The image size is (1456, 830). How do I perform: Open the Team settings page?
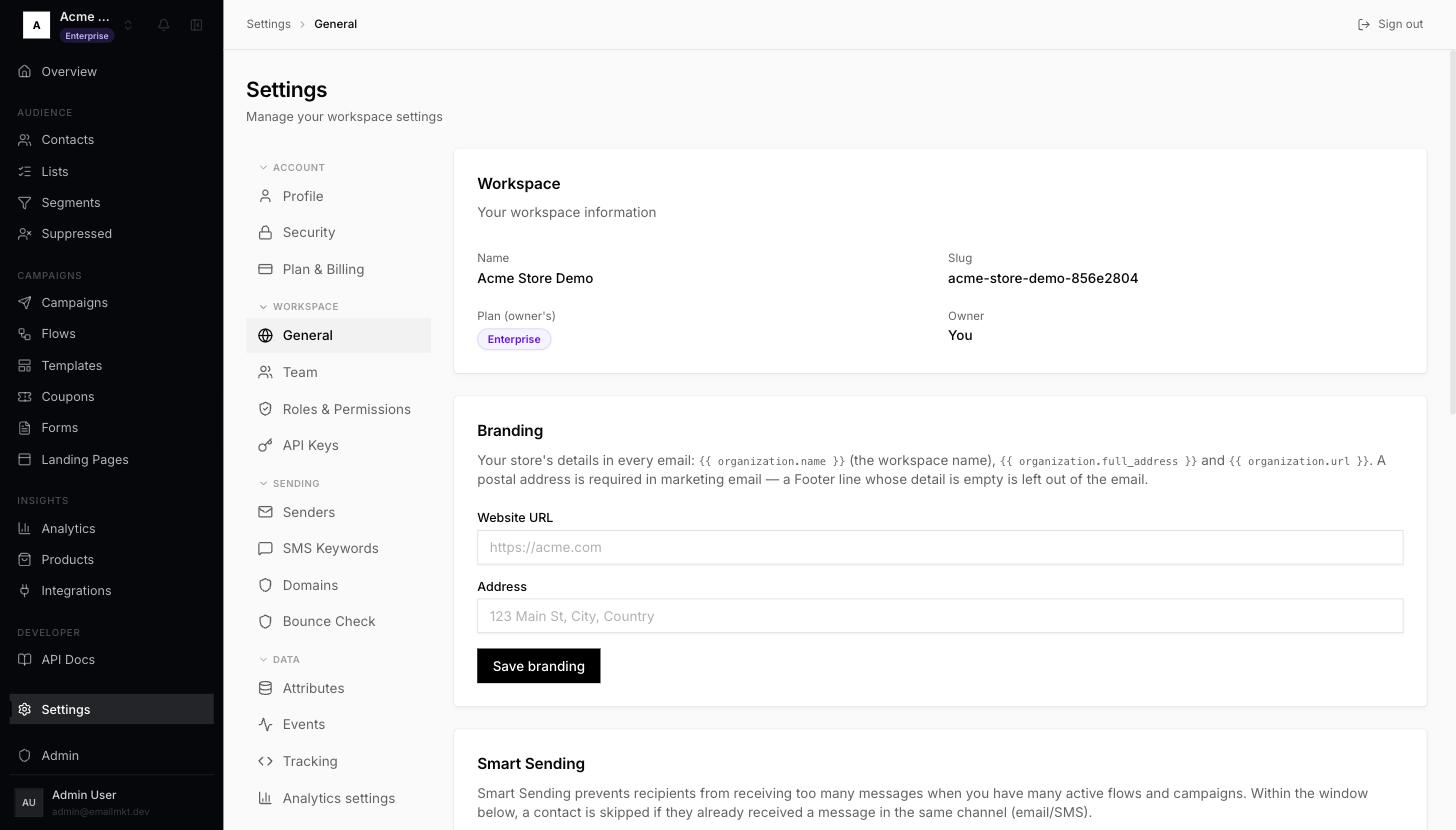click(x=338, y=373)
